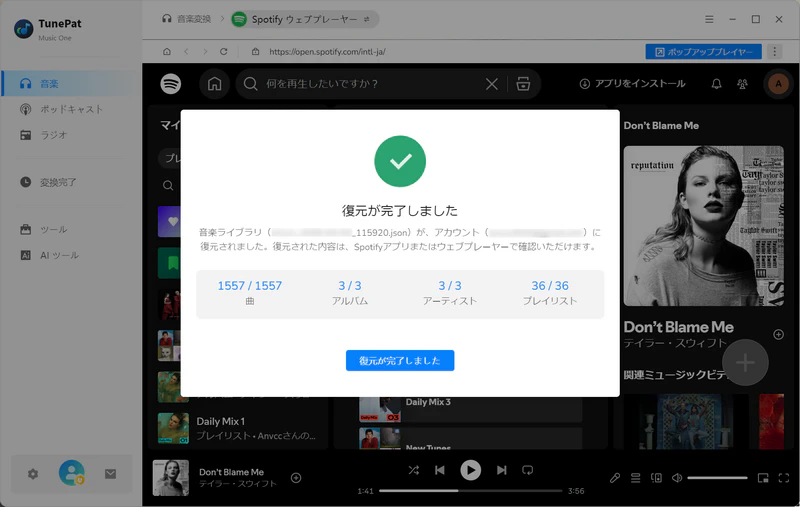Screen dimensions: 800x507
Task: Skip to the previous track
Action: point(440,470)
